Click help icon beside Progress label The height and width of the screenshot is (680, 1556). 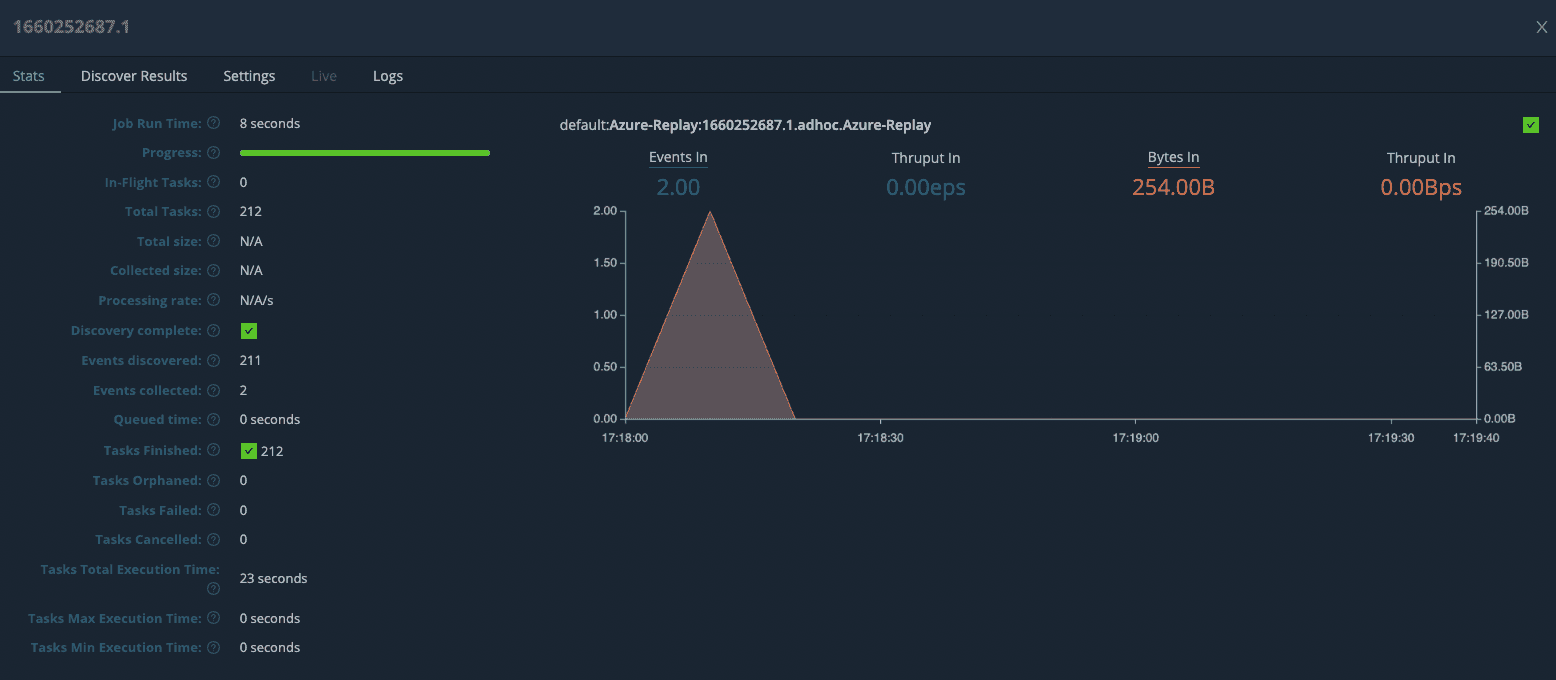[x=213, y=153]
